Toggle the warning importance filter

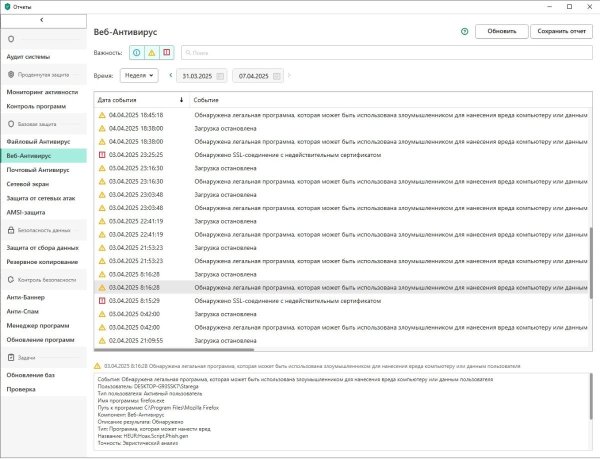click(x=152, y=53)
